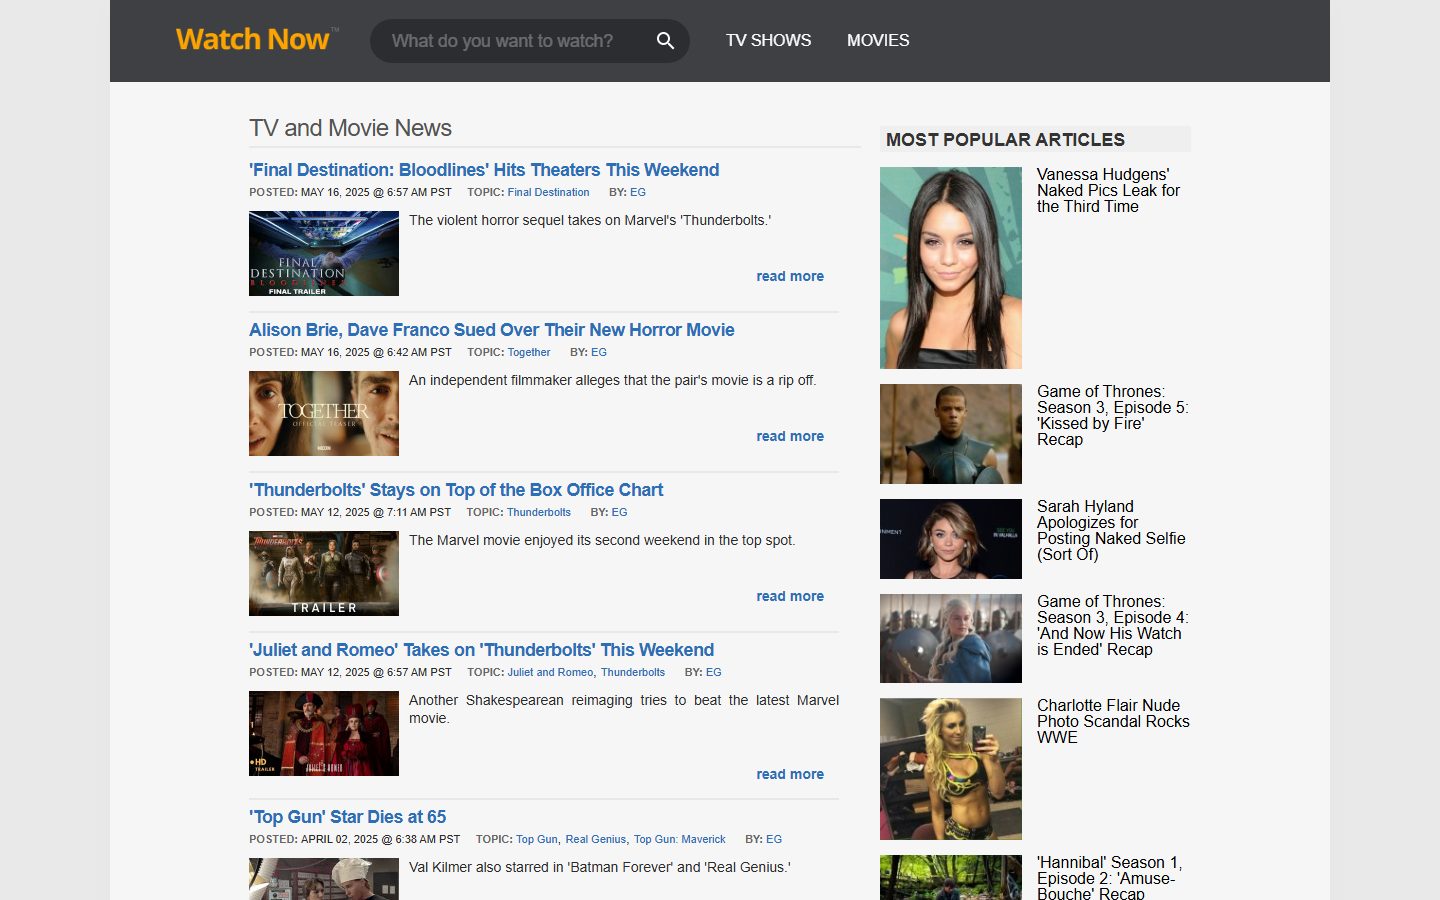Click 'The Marvel movie enjoyed its second weekend' text

click(x=602, y=540)
